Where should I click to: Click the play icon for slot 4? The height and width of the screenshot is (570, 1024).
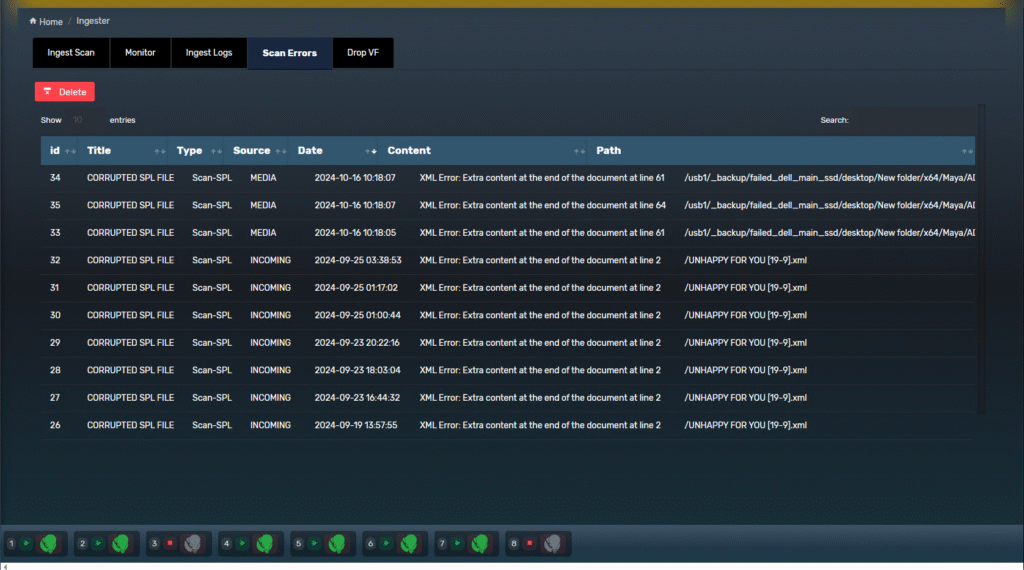[242, 544]
